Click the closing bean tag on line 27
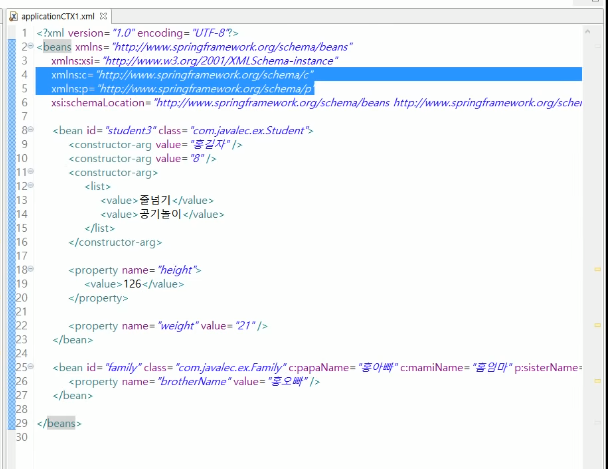 point(73,396)
